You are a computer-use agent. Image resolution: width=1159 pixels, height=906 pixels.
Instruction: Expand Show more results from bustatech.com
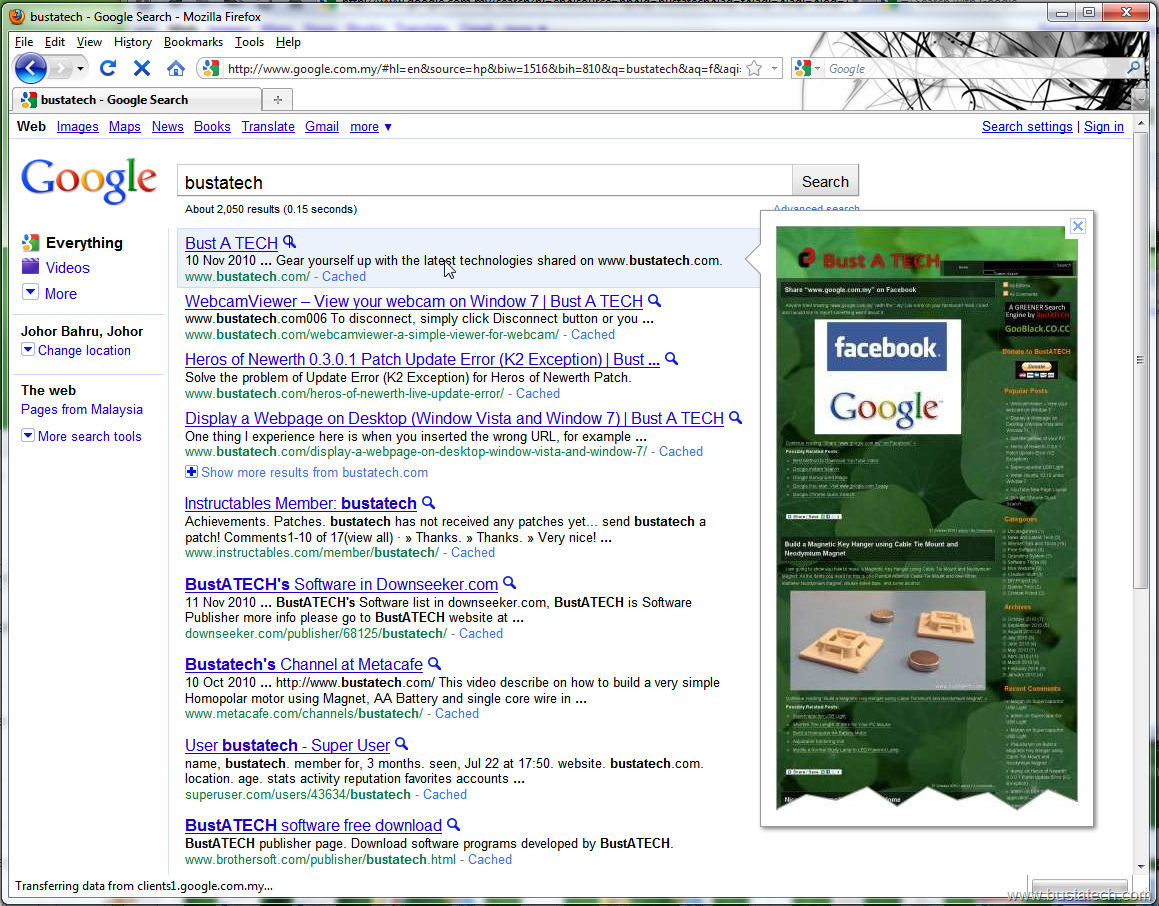coord(306,472)
